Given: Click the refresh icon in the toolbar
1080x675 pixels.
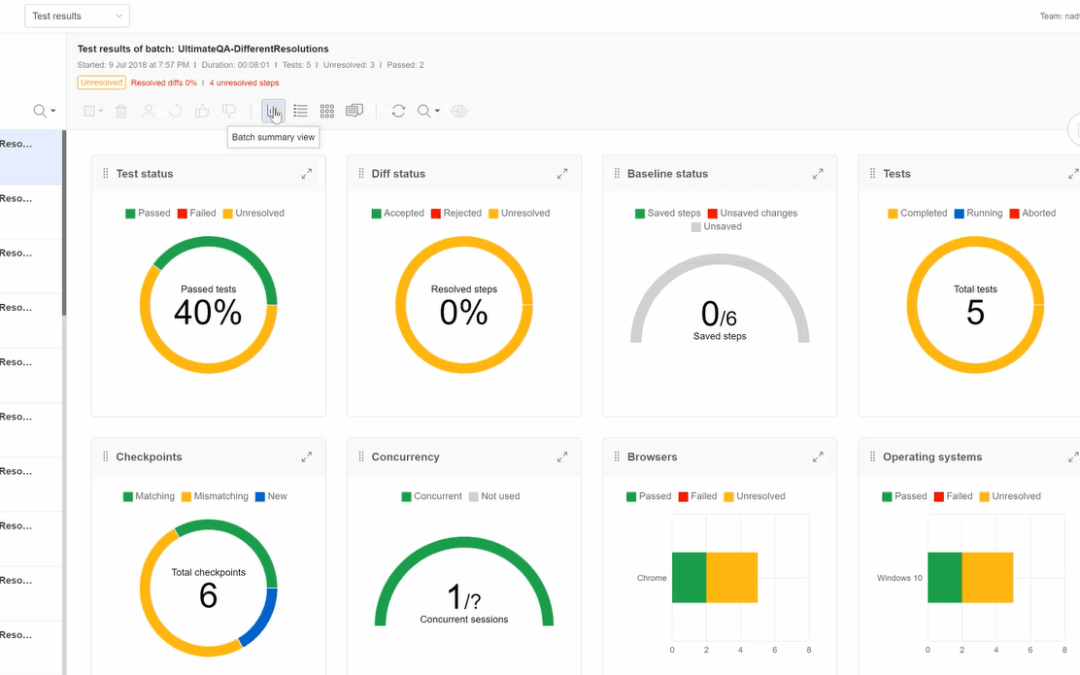Looking at the screenshot, I should [x=398, y=111].
